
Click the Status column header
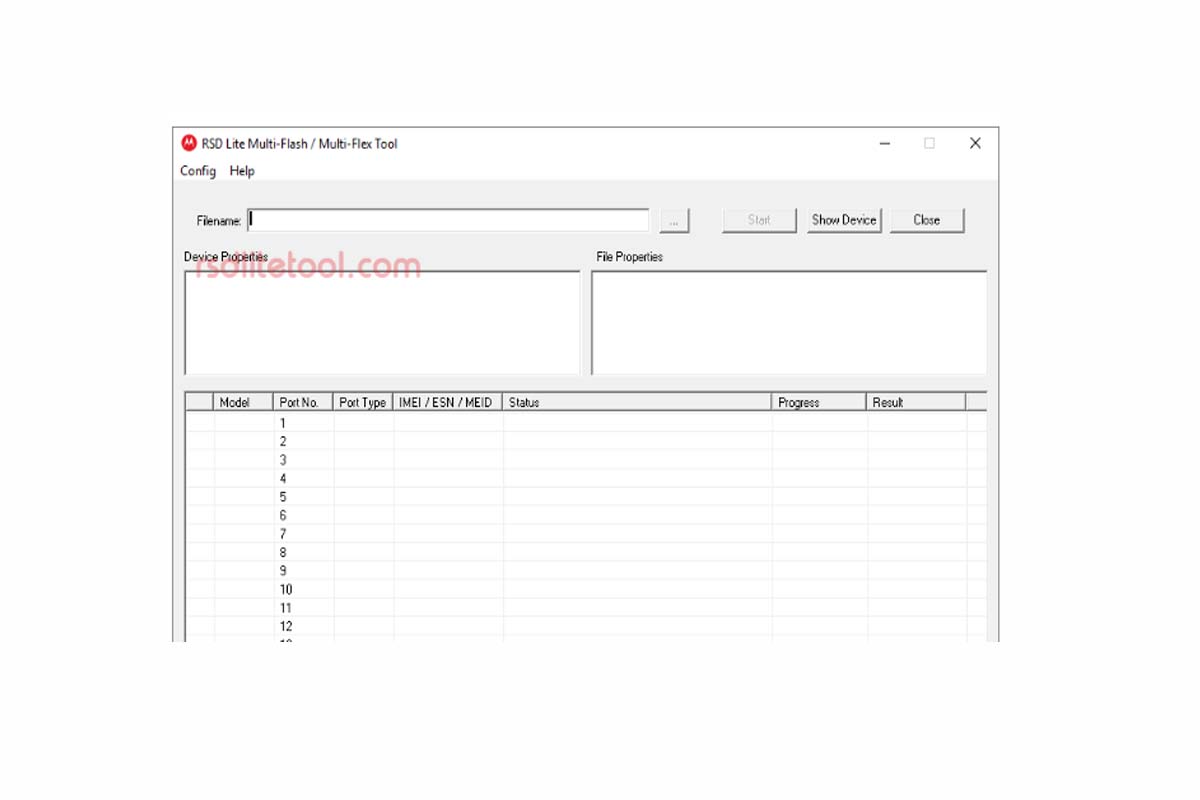click(637, 402)
